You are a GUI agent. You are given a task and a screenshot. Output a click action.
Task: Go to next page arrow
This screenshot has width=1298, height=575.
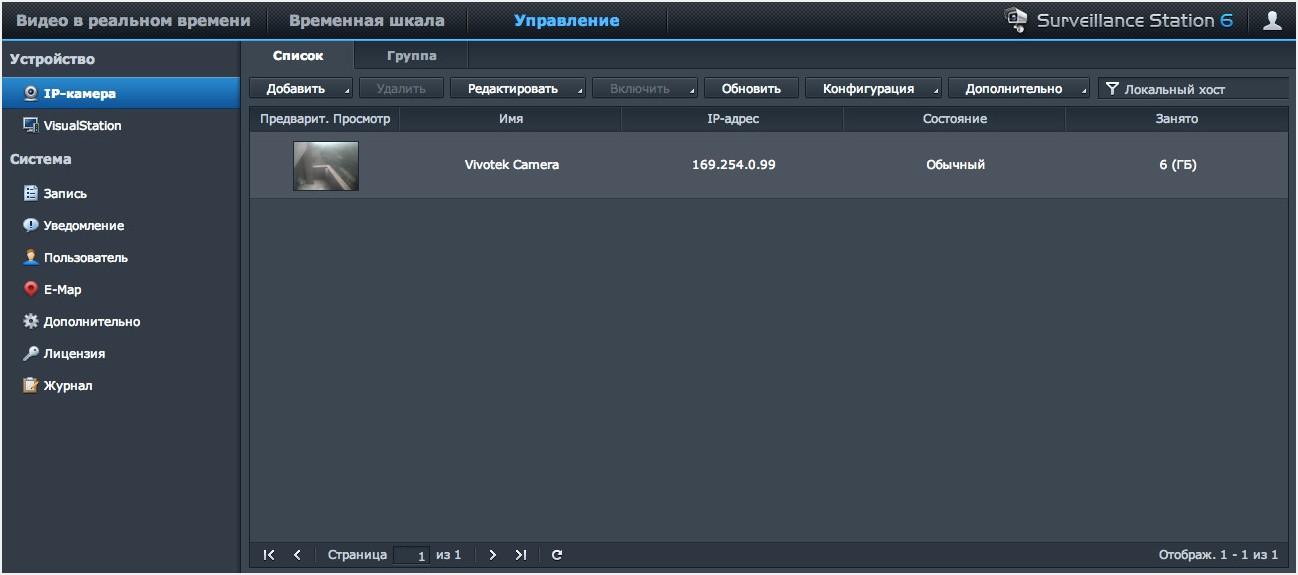(492, 555)
